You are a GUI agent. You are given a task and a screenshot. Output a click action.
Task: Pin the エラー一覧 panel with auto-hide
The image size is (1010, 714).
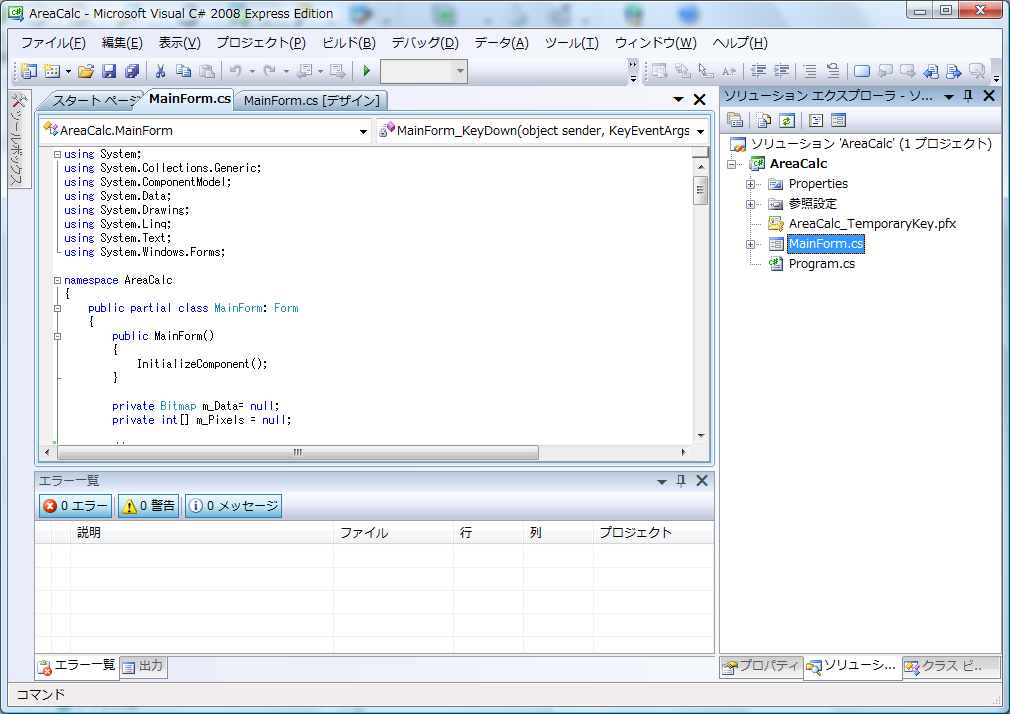681,481
